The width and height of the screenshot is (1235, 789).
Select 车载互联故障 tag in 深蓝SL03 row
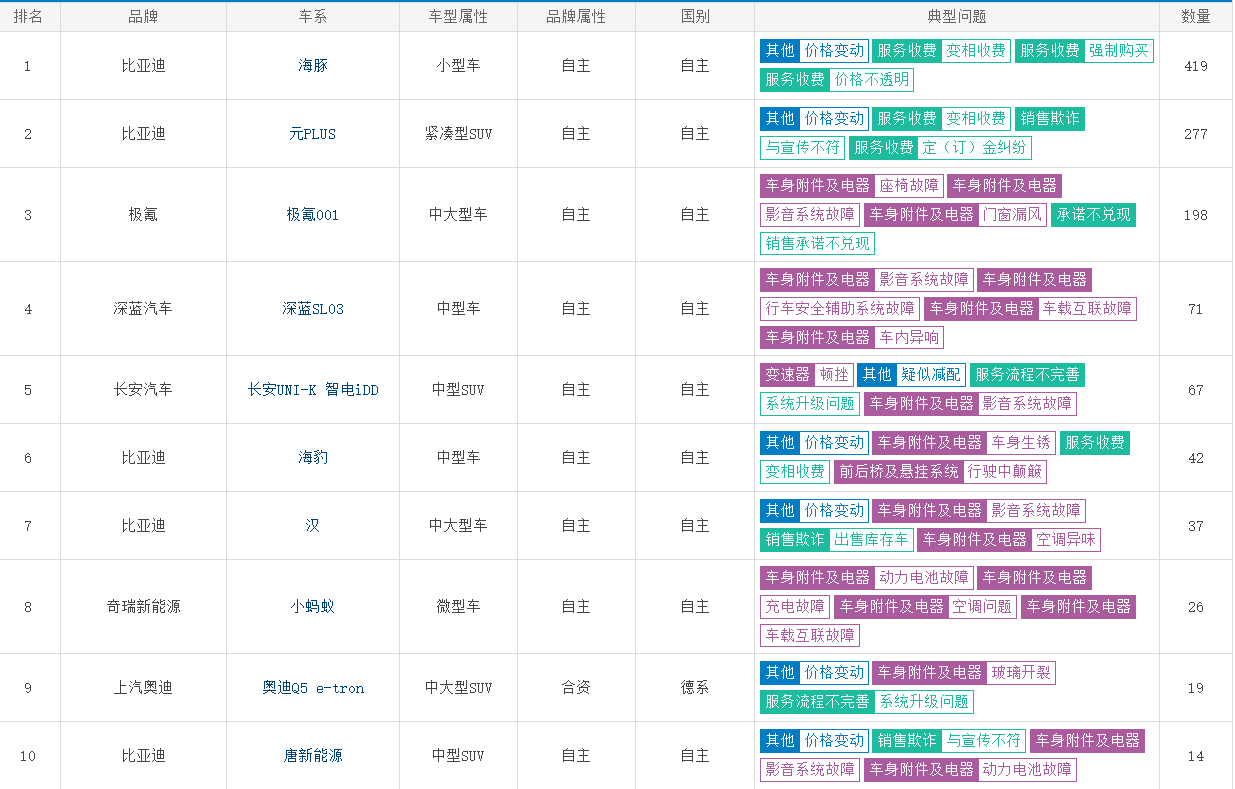pyautogui.click(x=1087, y=309)
